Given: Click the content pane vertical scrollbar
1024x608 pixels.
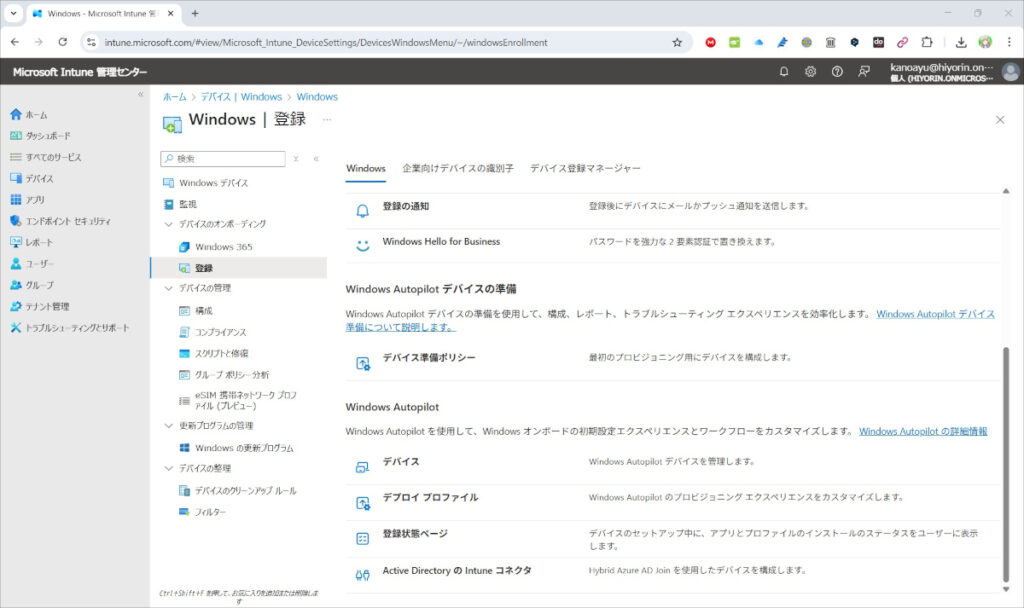Looking at the screenshot, I should (x=1006, y=464).
